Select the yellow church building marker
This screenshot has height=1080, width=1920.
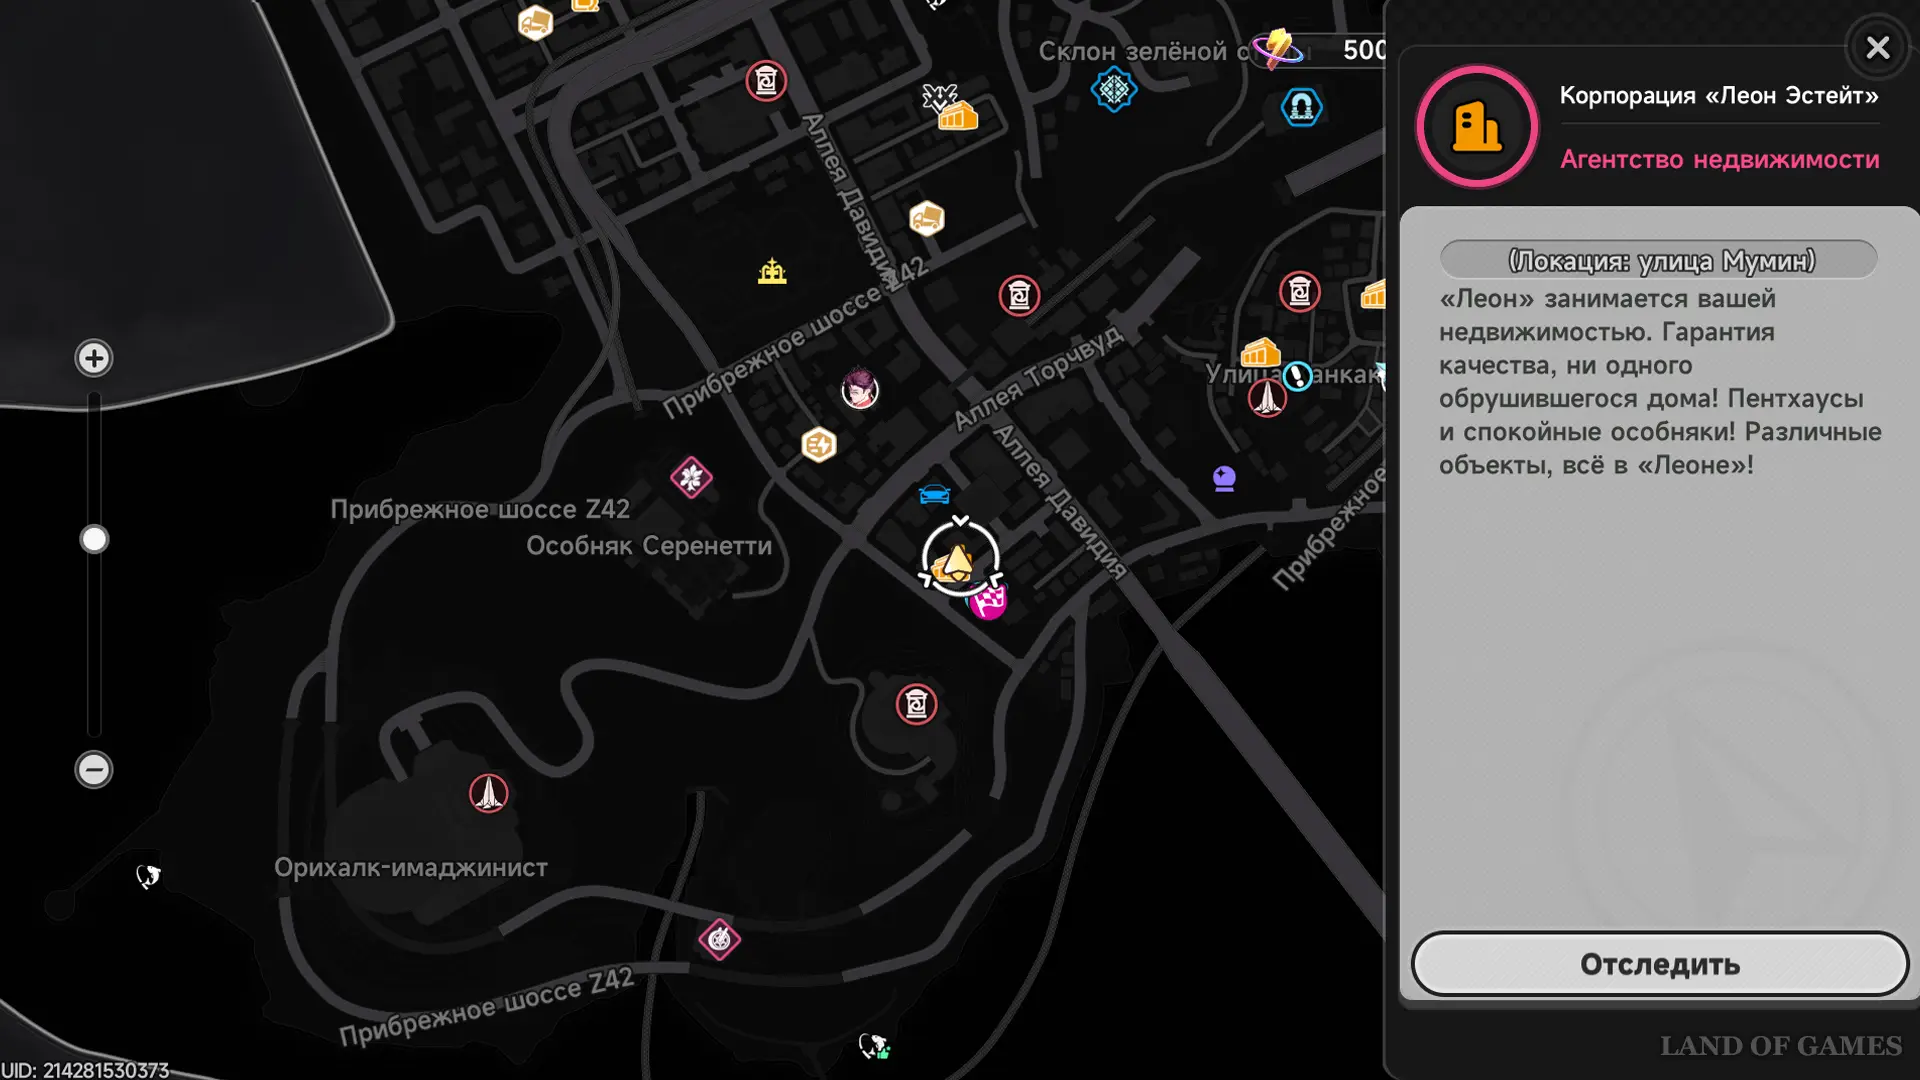(x=772, y=271)
